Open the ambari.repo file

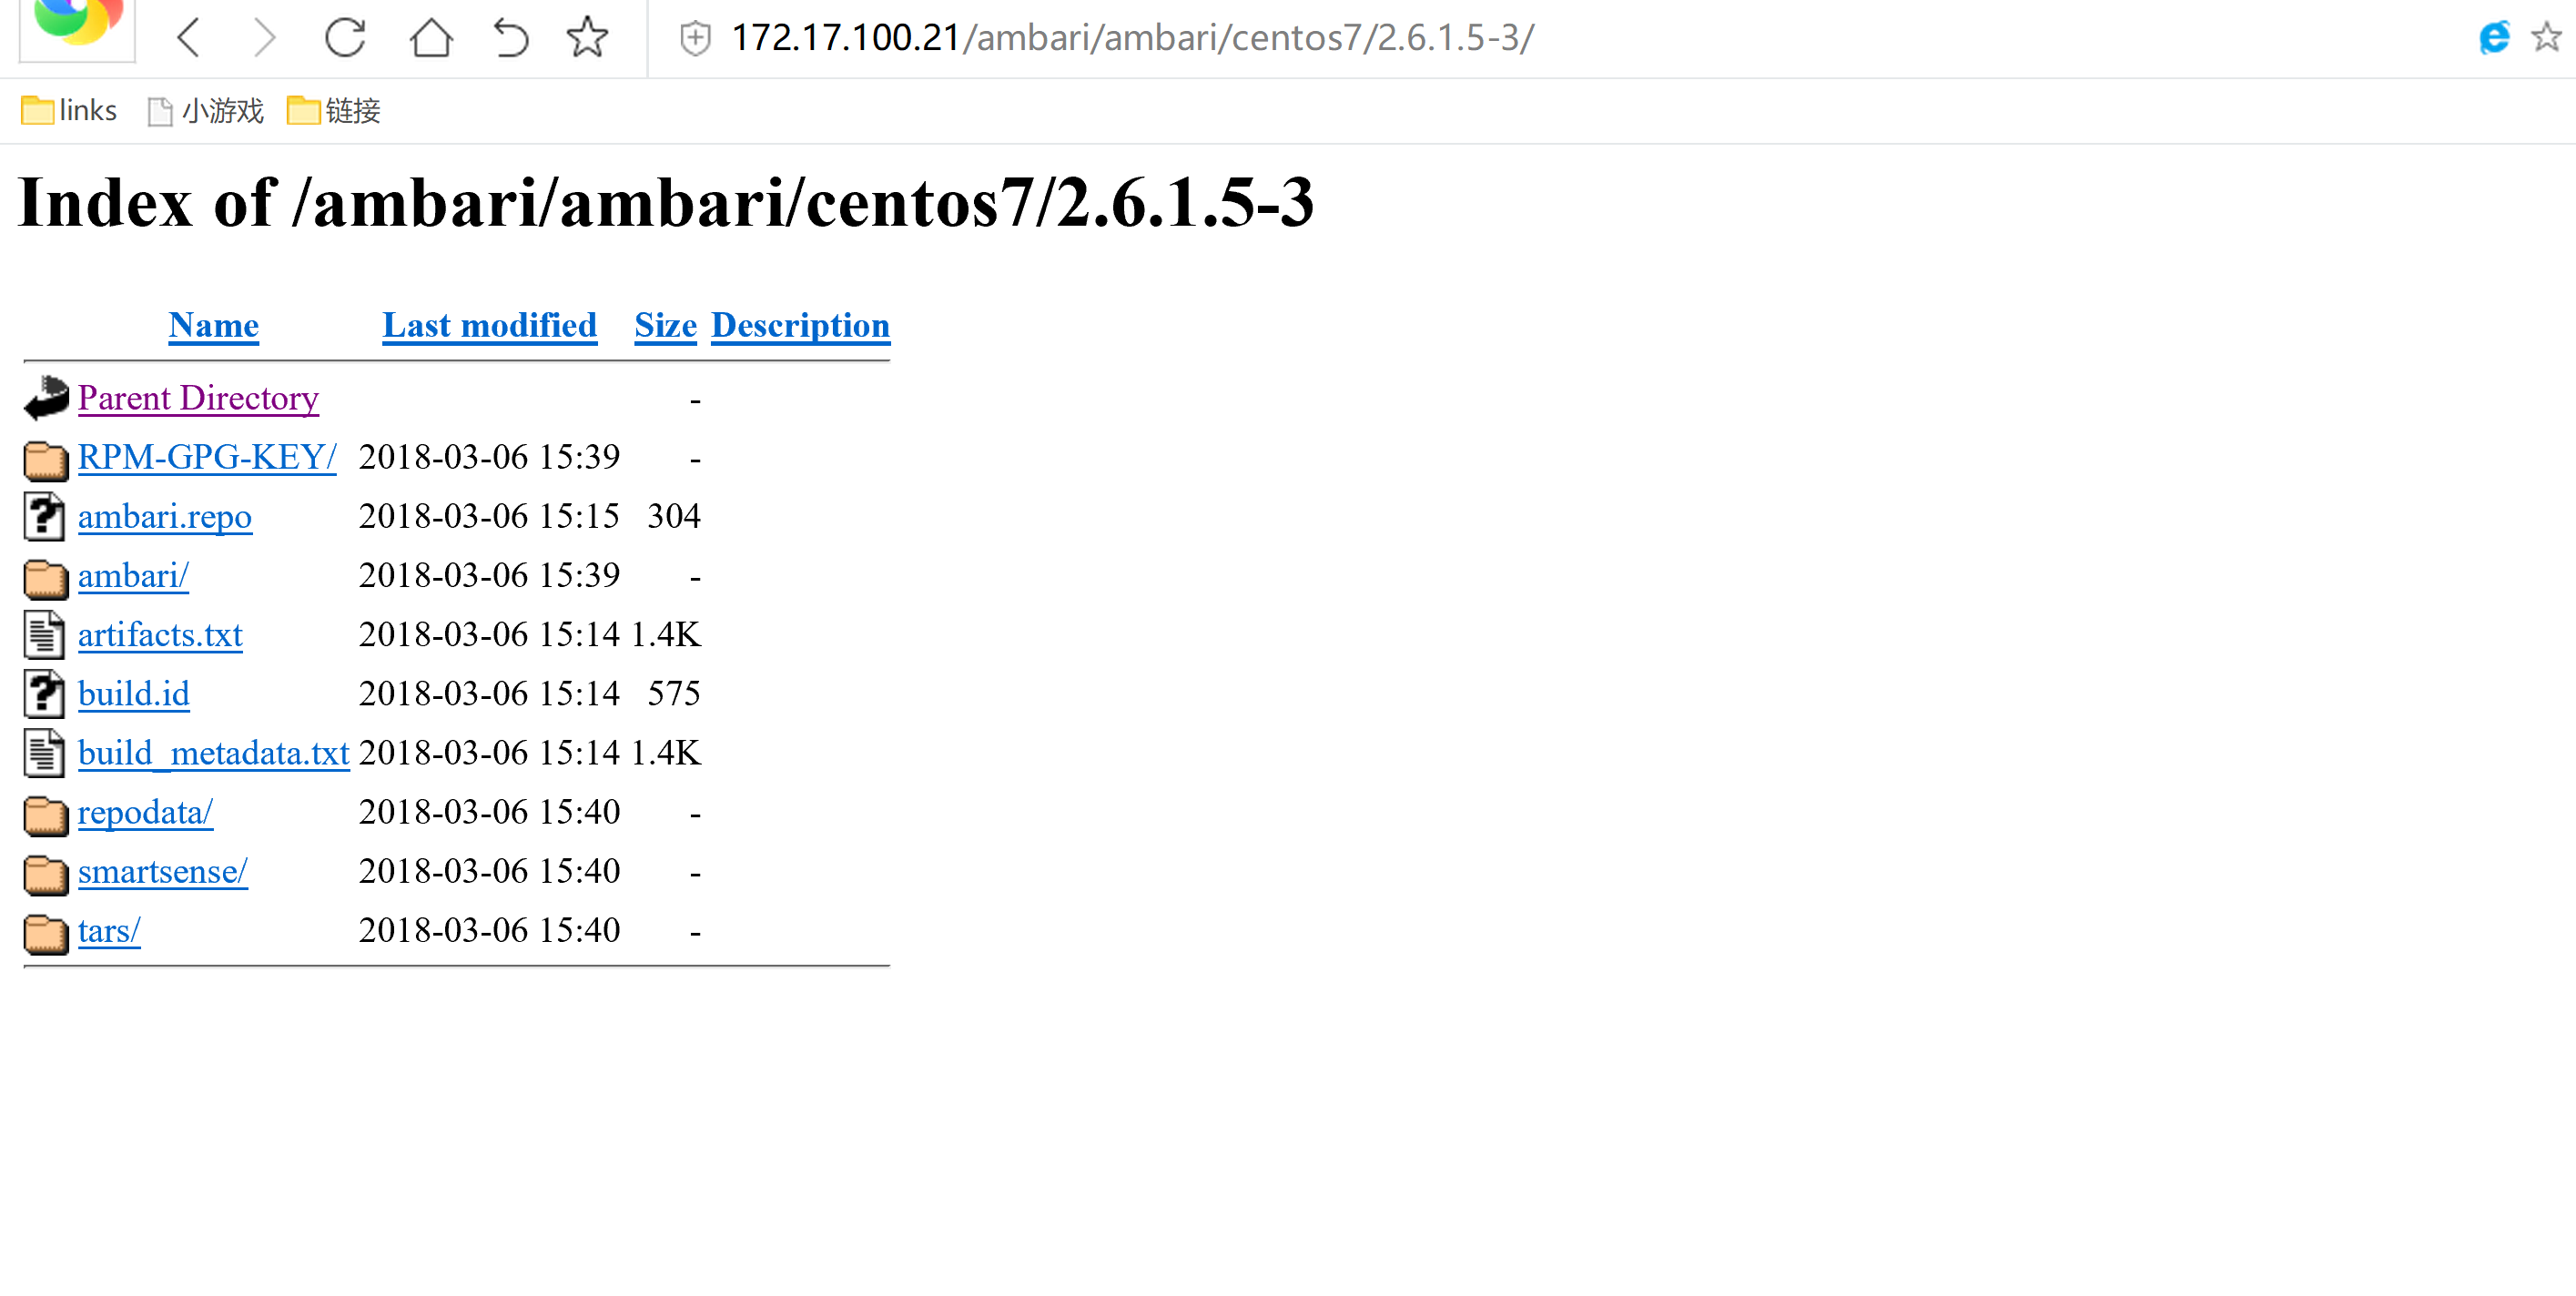(x=164, y=516)
